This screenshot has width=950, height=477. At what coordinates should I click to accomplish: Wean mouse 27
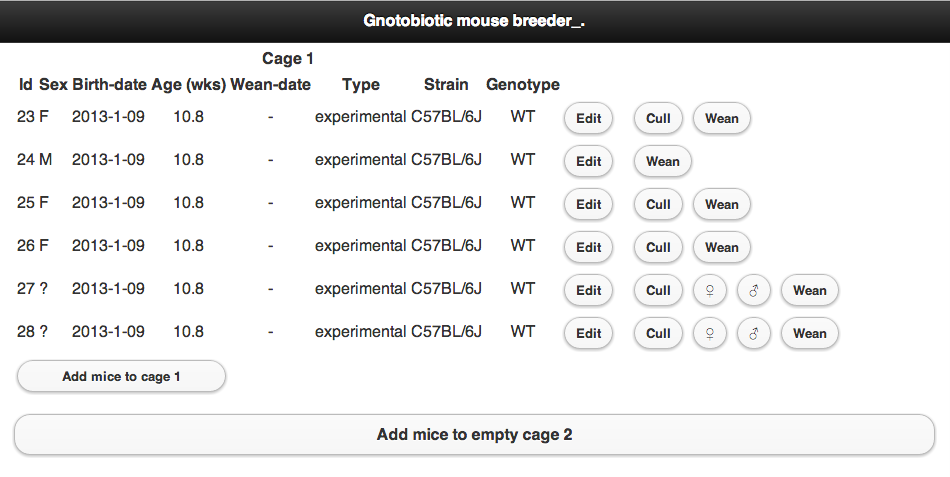coord(810,291)
